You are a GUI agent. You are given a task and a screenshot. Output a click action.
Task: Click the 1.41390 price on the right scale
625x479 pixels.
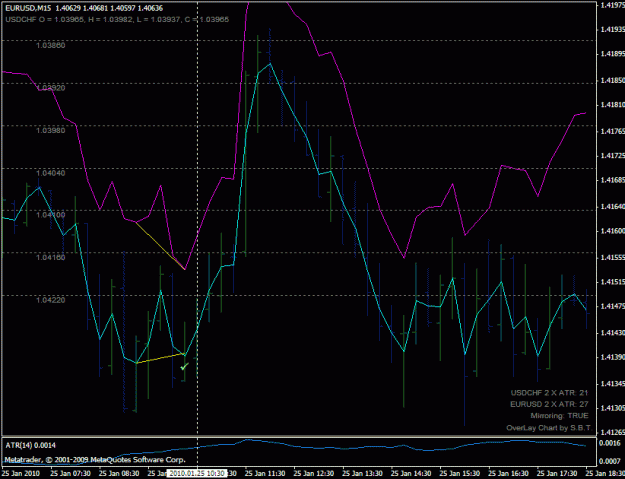pos(612,357)
